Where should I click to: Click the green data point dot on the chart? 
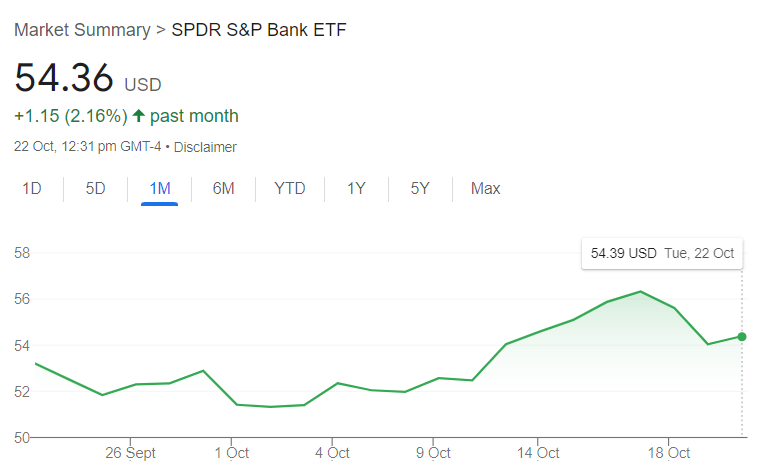(742, 336)
